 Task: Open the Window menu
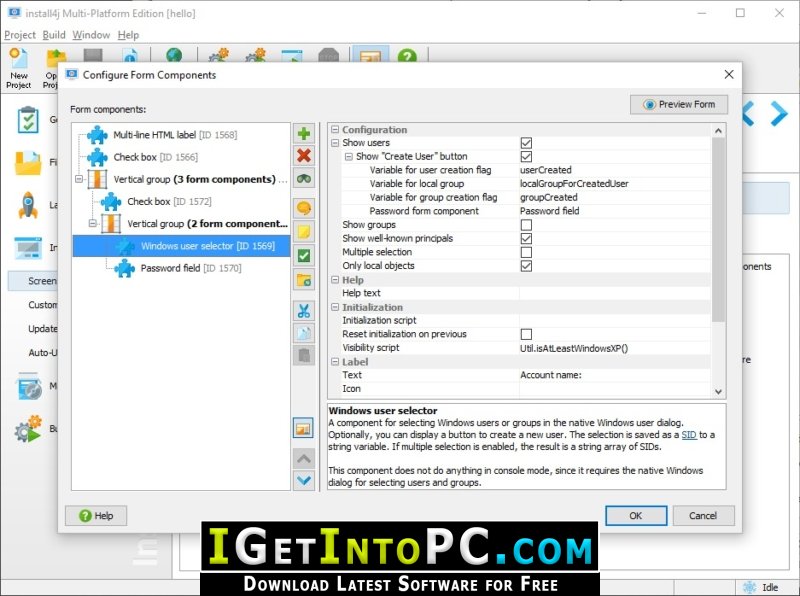[x=91, y=35]
